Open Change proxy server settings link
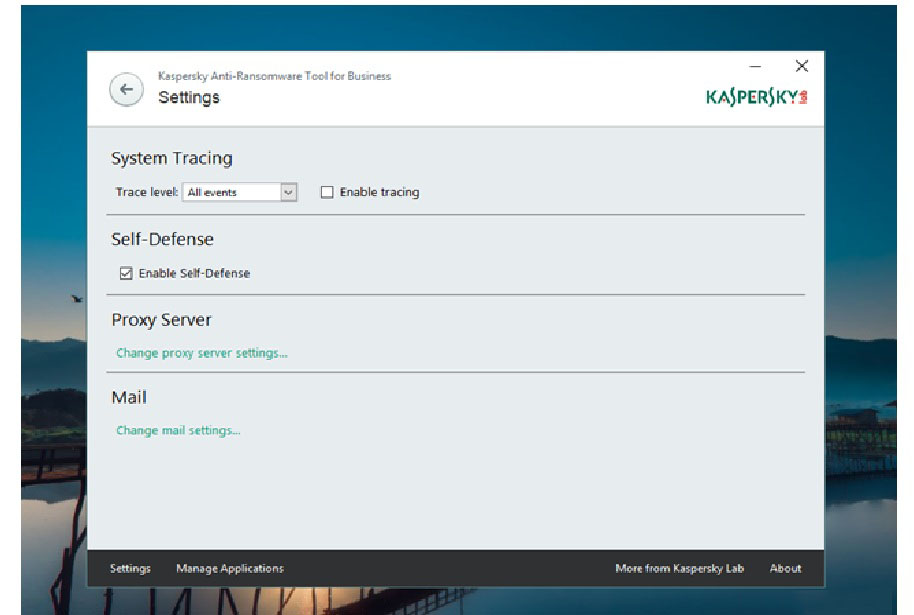The image size is (914, 615). [202, 353]
